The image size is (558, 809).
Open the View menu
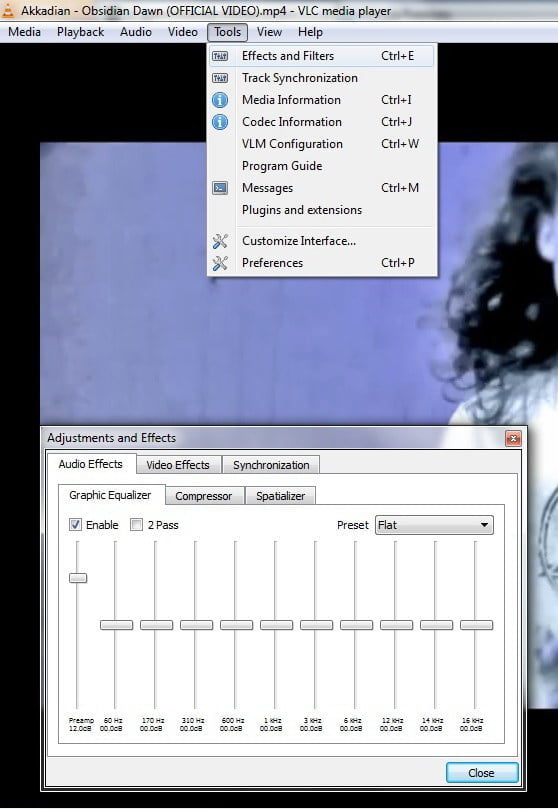[x=269, y=32]
